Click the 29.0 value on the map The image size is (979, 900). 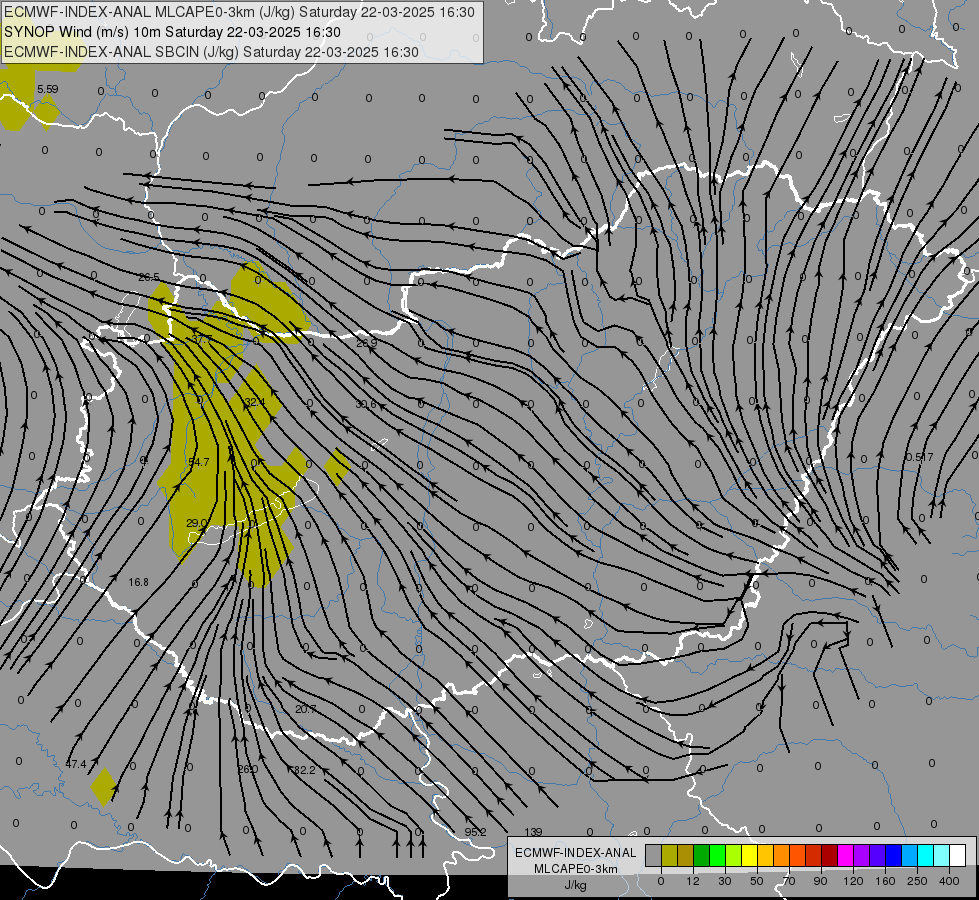196,523
